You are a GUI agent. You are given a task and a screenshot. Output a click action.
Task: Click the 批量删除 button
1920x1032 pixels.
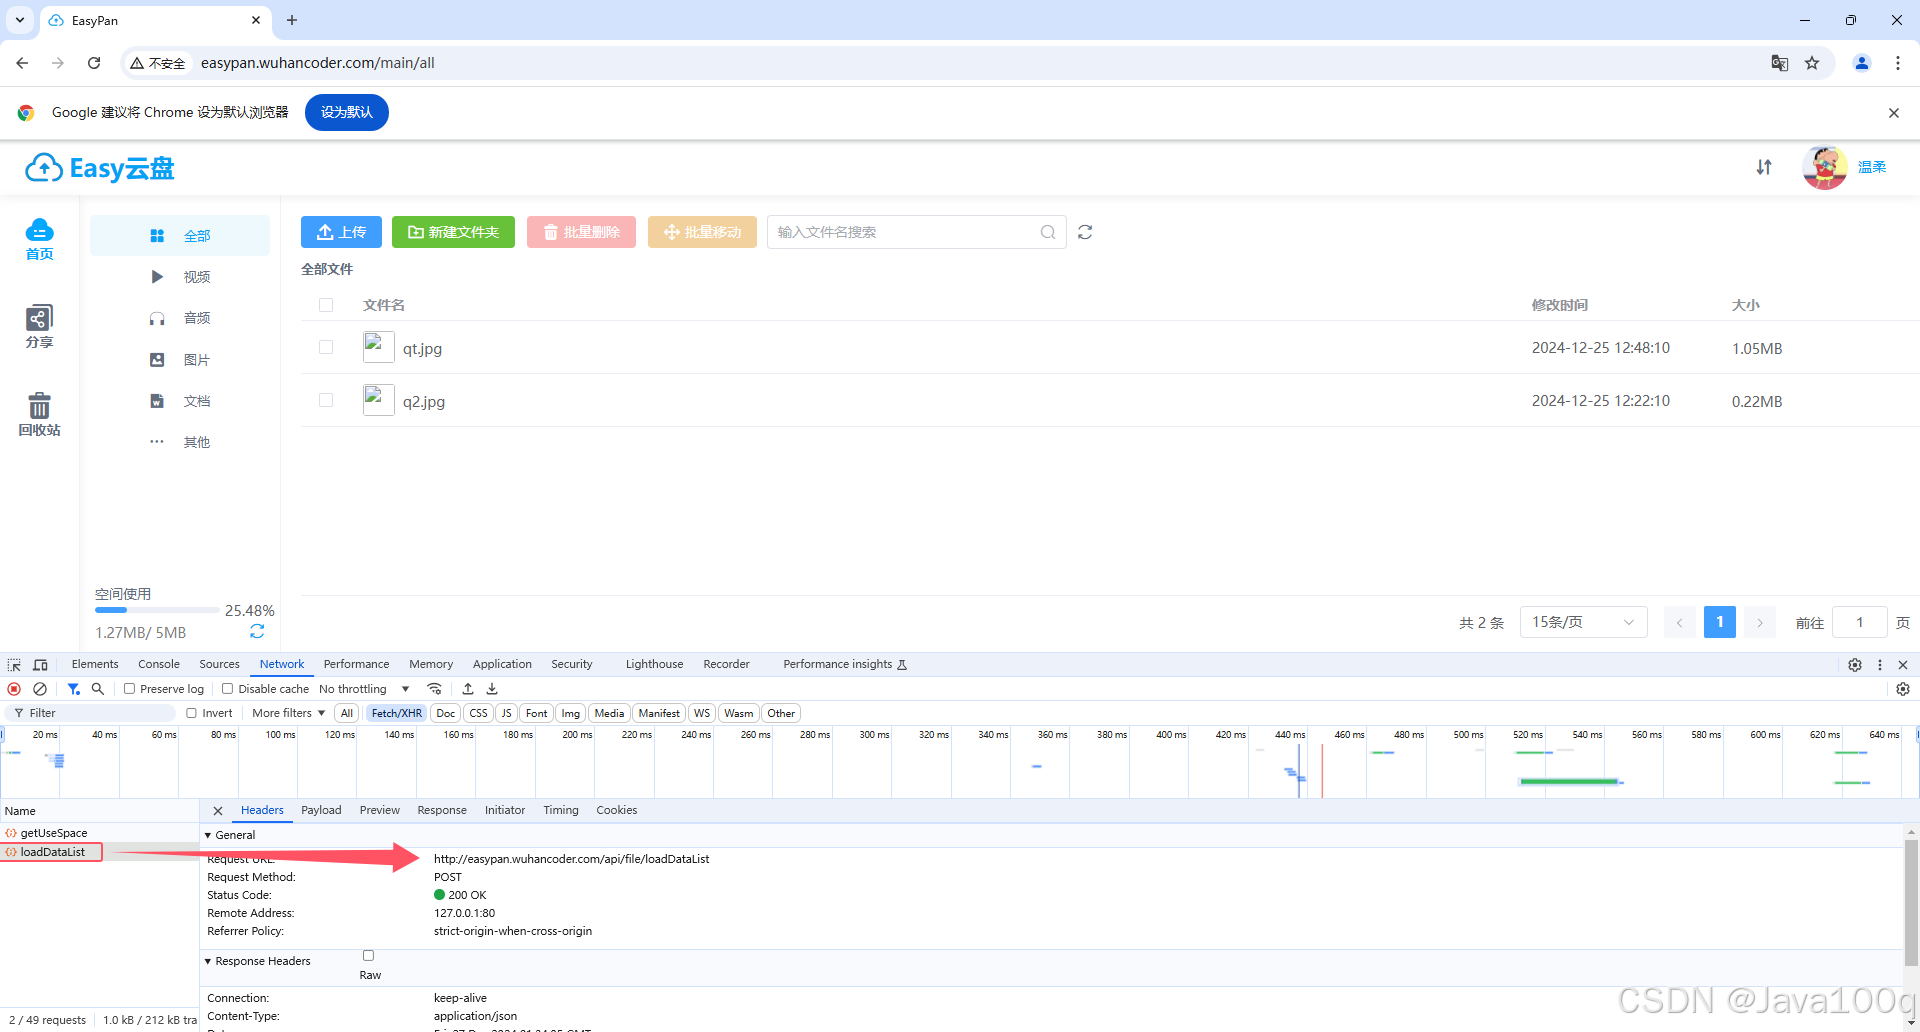581,232
